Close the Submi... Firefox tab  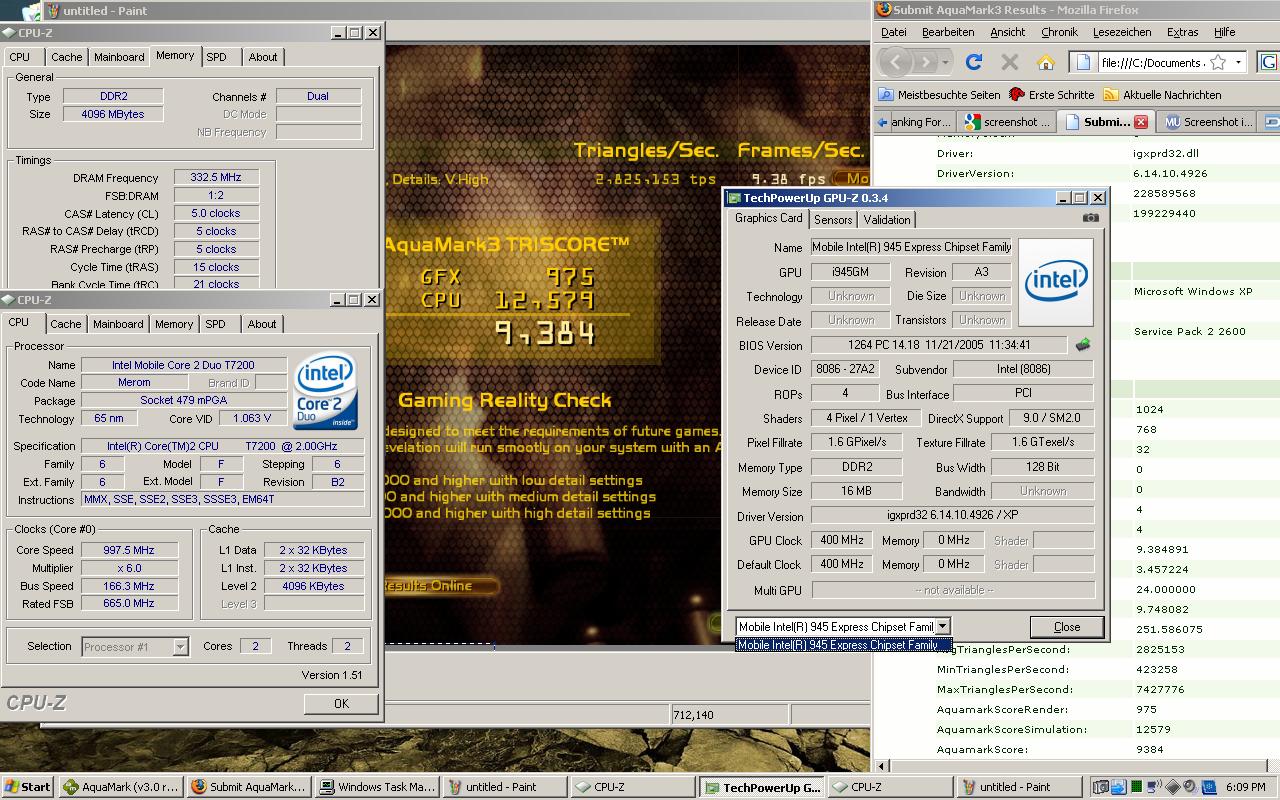click(1140, 122)
